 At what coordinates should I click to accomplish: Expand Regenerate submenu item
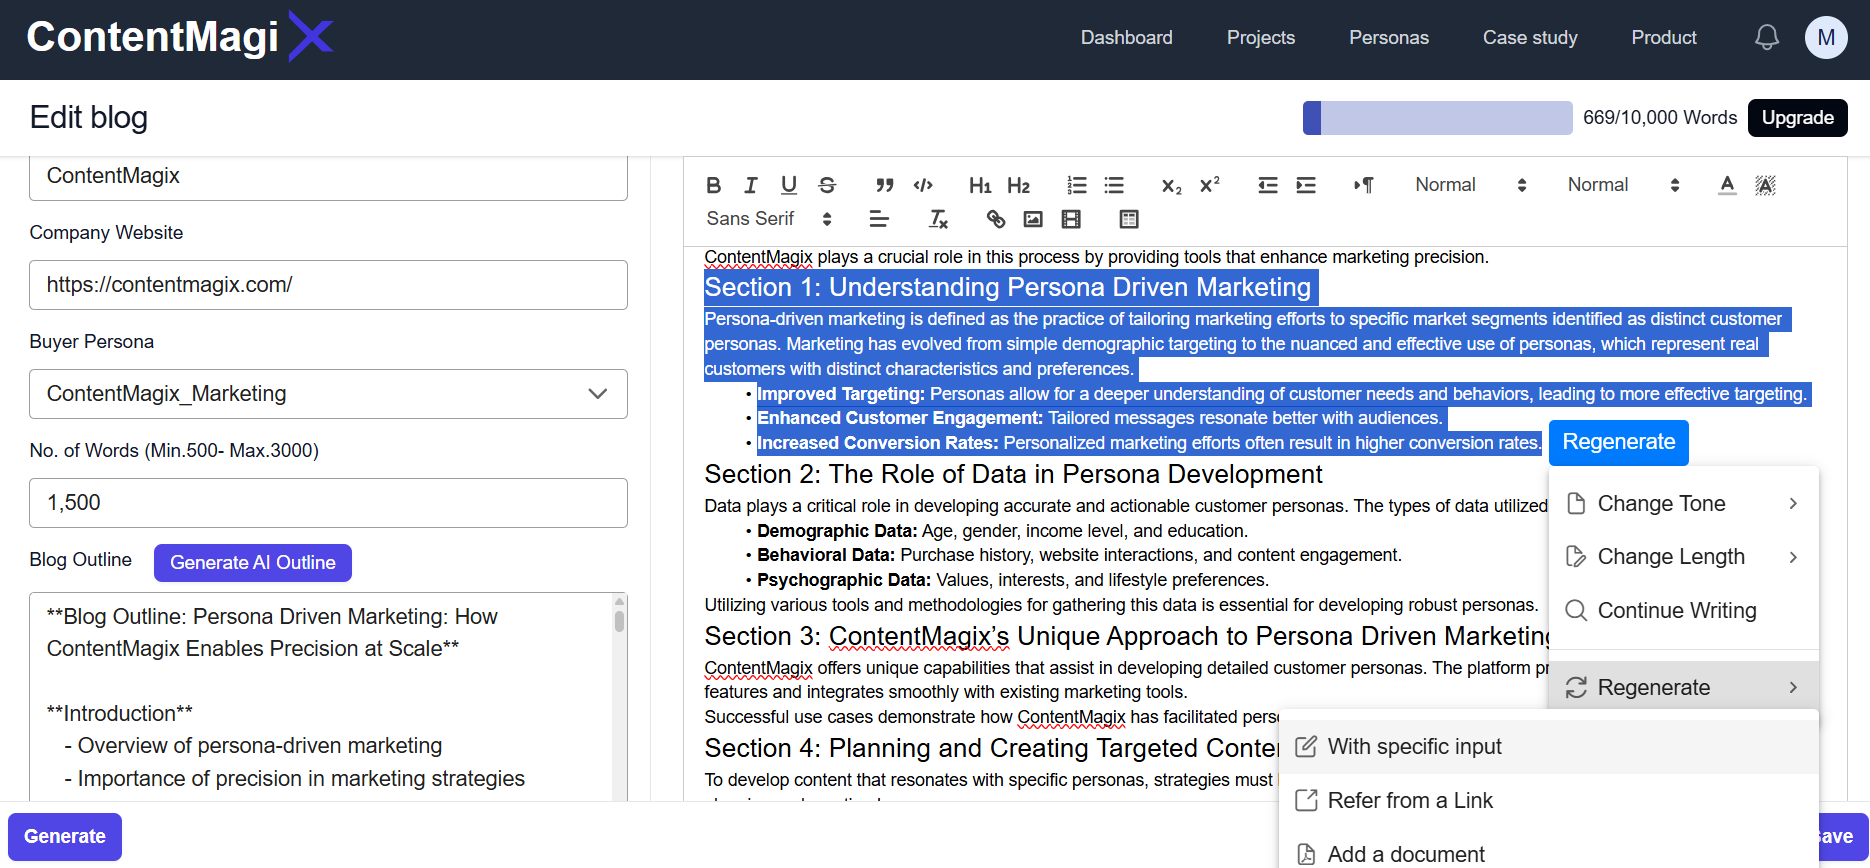[x=1683, y=687]
